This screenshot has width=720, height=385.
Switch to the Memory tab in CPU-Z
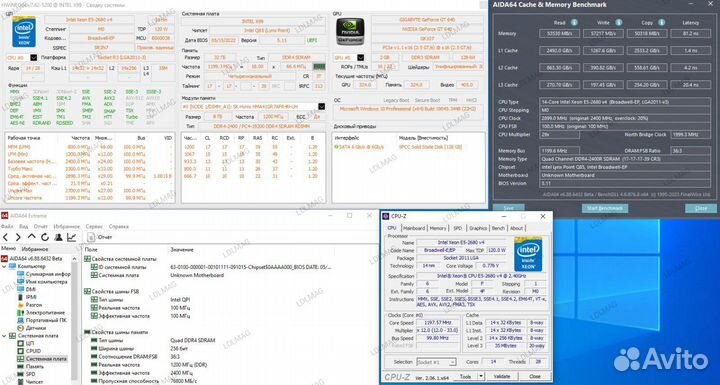coord(438,228)
